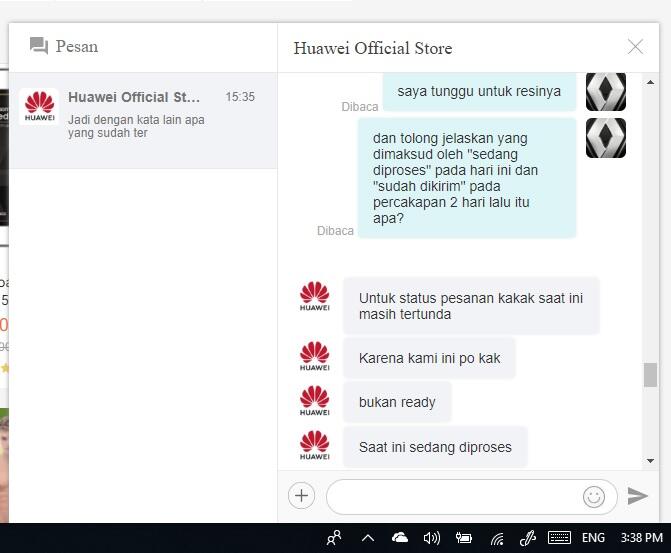Click the user avatar beside 'saya tunggu untuk resinya'
The height and width of the screenshot is (553, 671).
point(606,92)
